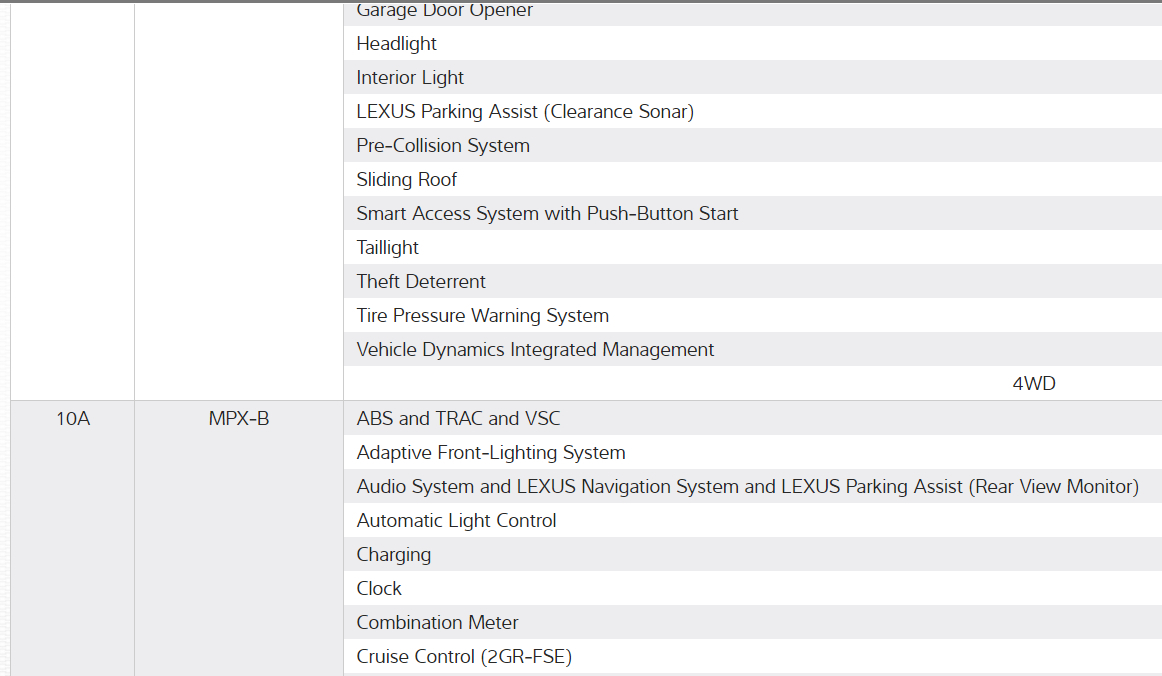1162x676 pixels.
Task: Click the MPX-B fuse name cell
Action: pos(239,419)
